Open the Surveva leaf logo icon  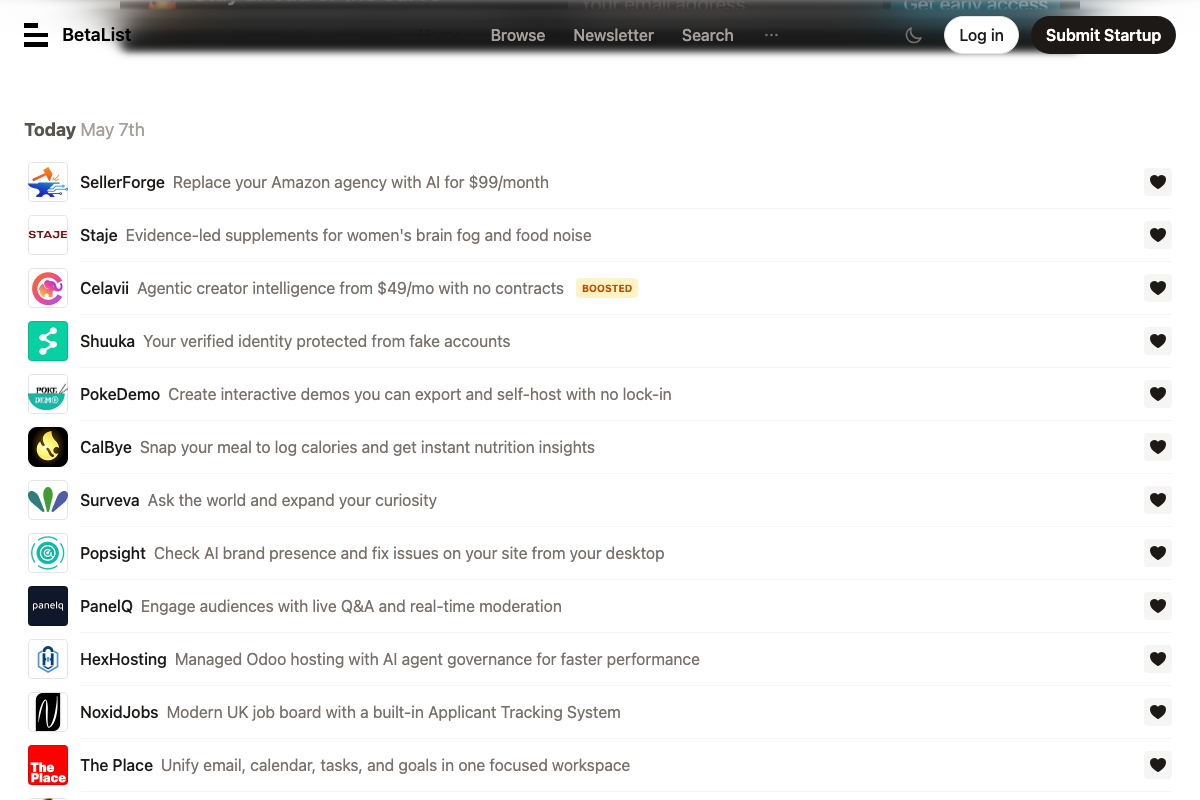coord(48,500)
